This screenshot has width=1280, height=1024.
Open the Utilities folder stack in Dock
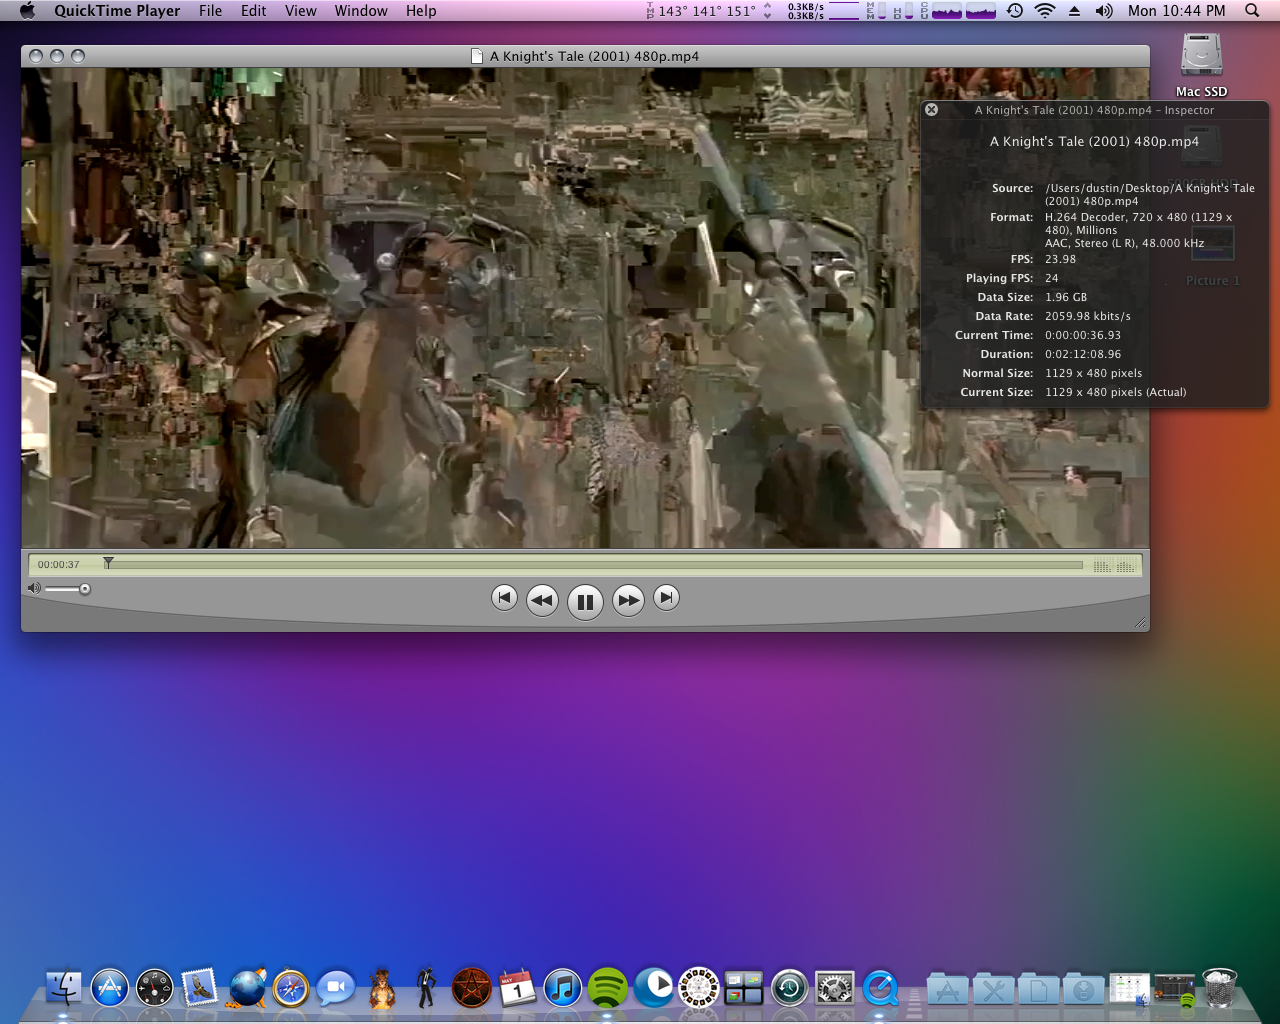click(993, 990)
